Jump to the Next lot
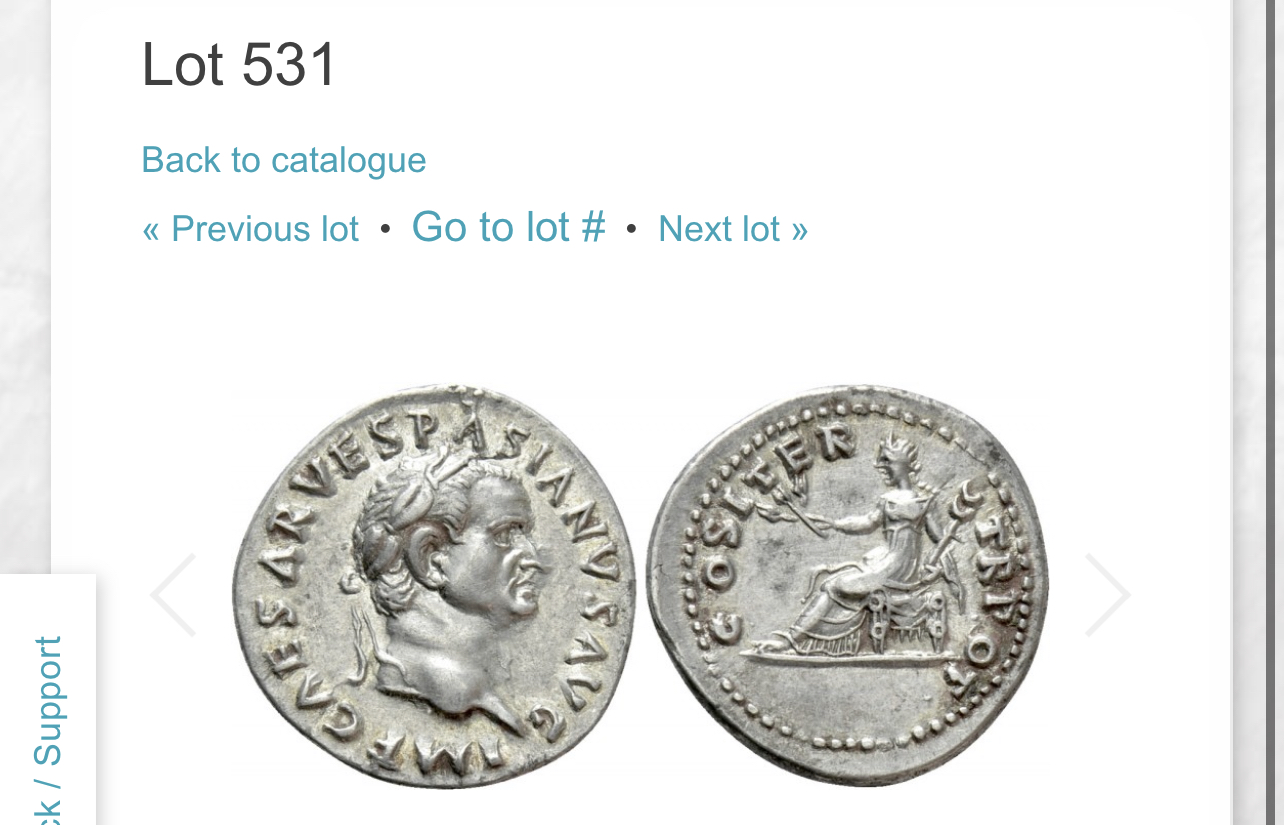1284x825 pixels. (x=733, y=229)
